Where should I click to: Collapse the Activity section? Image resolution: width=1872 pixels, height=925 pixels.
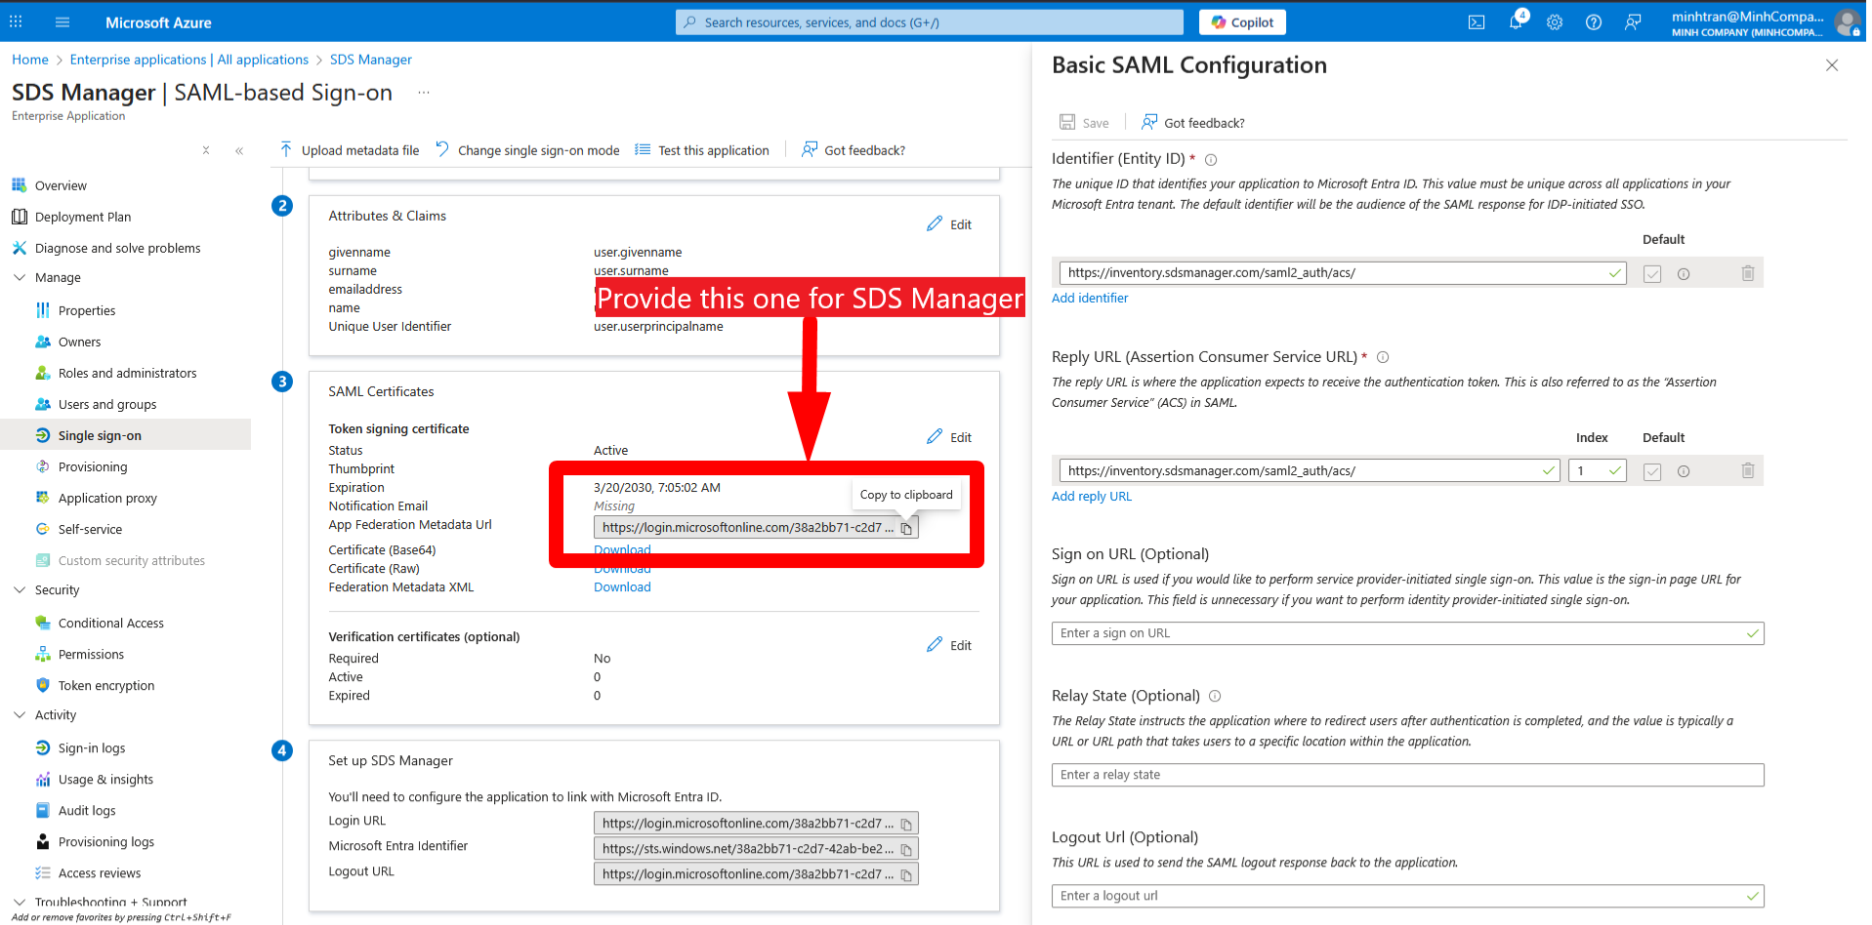coord(19,715)
